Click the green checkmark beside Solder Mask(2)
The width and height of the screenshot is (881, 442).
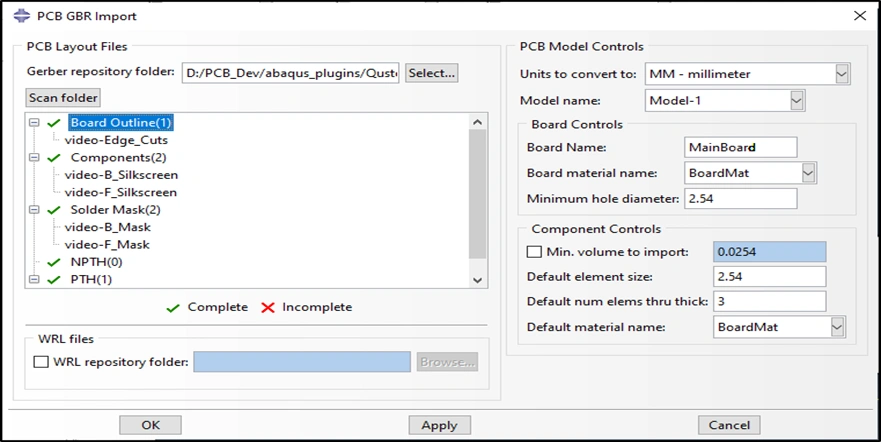click(x=54, y=210)
